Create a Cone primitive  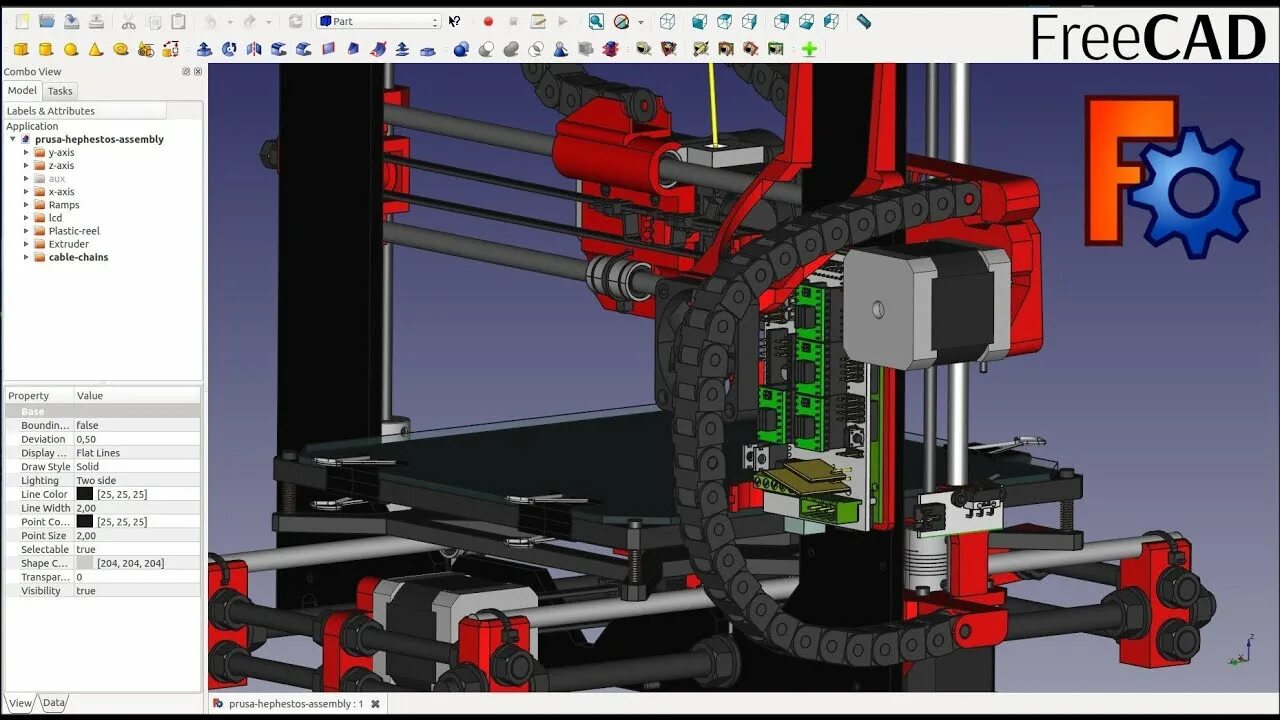point(95,49)
